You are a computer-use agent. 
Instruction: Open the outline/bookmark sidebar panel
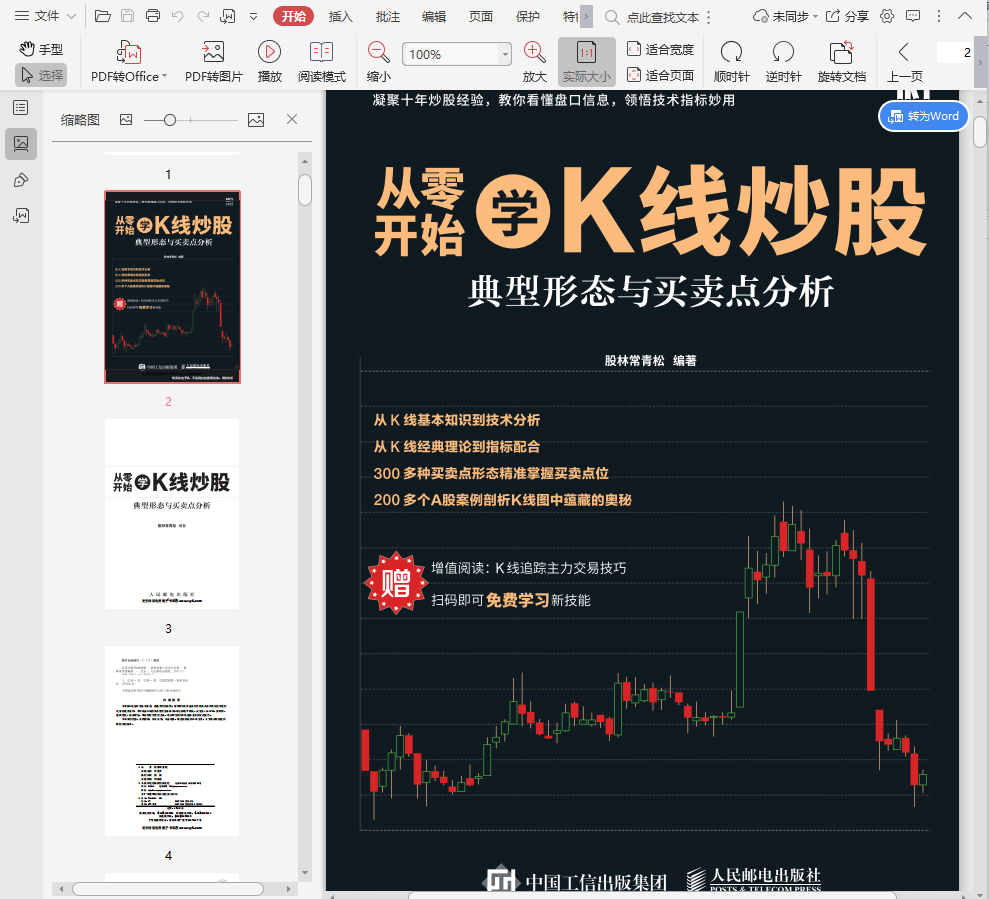coord(21,108)
